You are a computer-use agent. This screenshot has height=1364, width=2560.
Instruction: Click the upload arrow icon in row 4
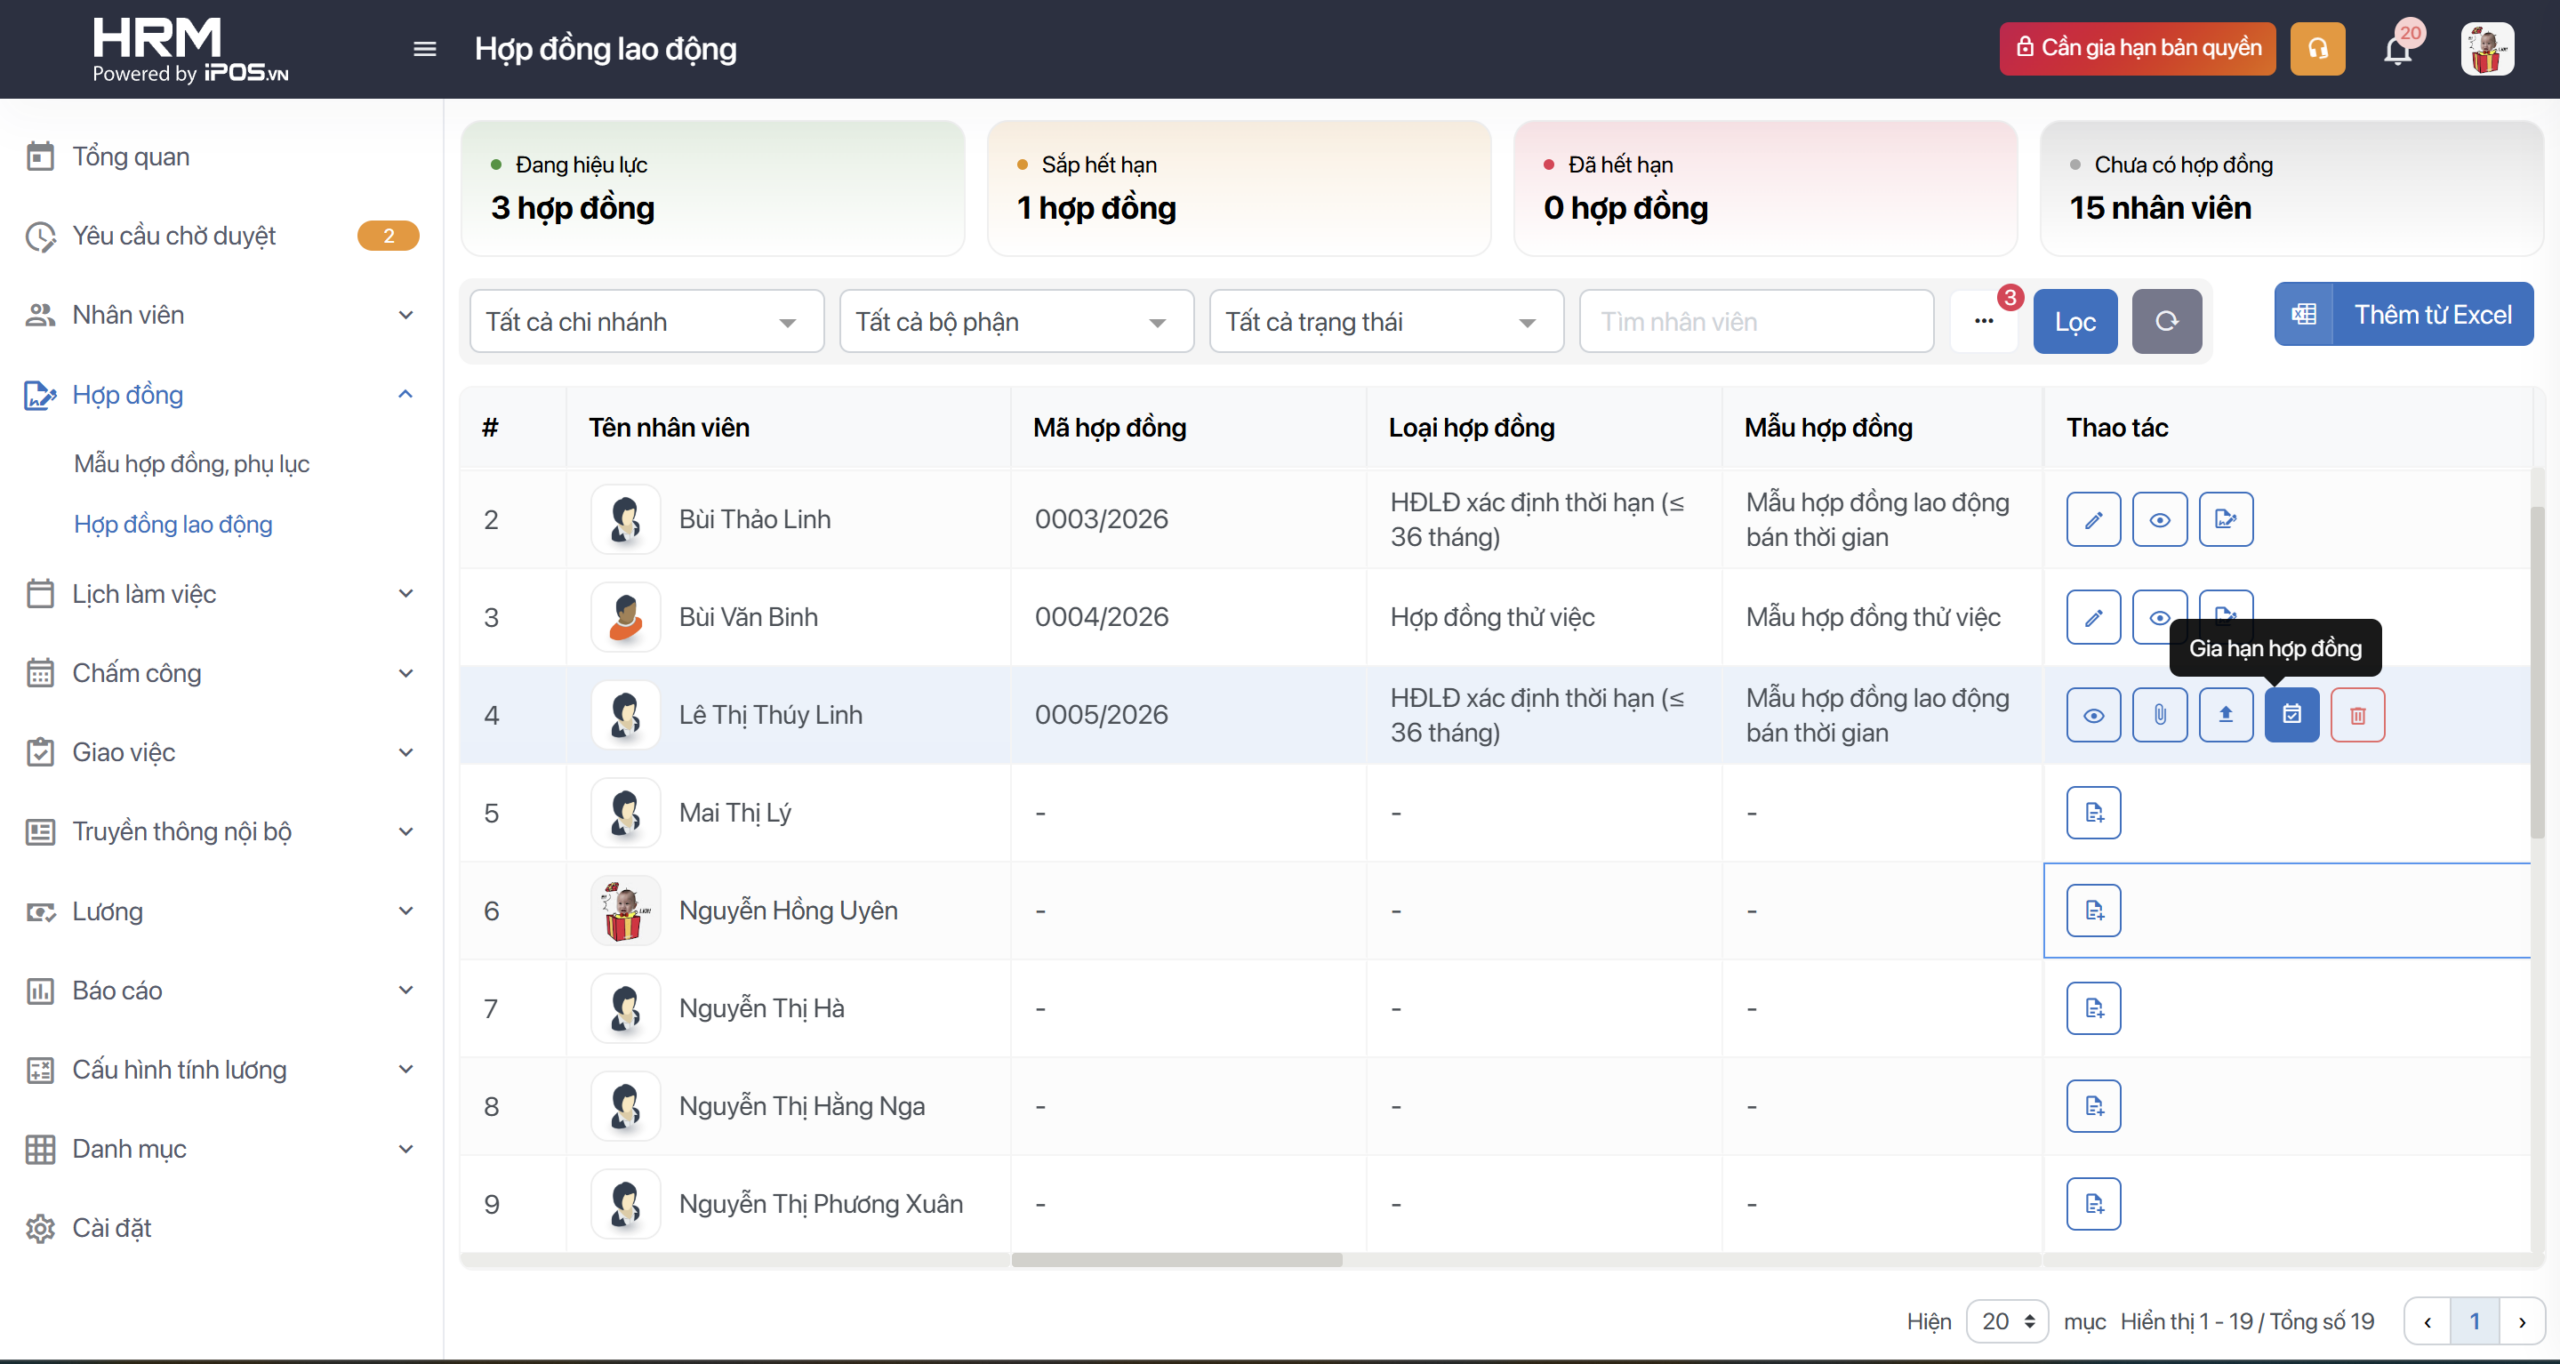point(2225,715)
